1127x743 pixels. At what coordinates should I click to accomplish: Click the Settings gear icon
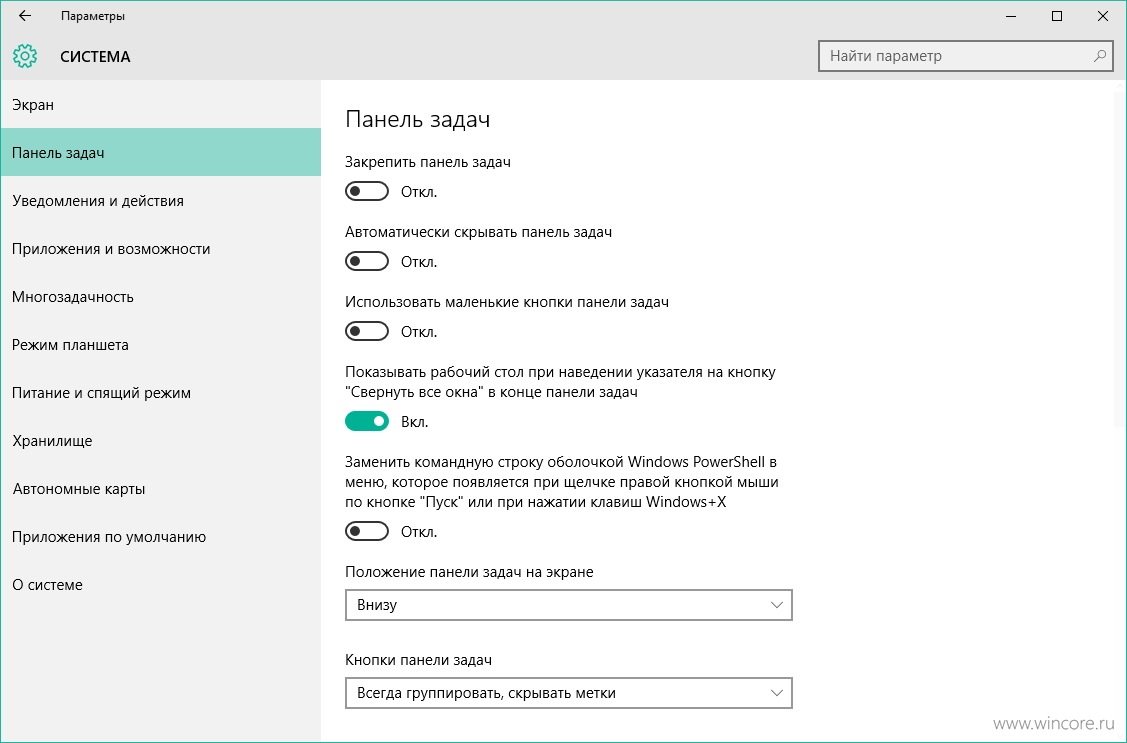(x=24, y=56)
